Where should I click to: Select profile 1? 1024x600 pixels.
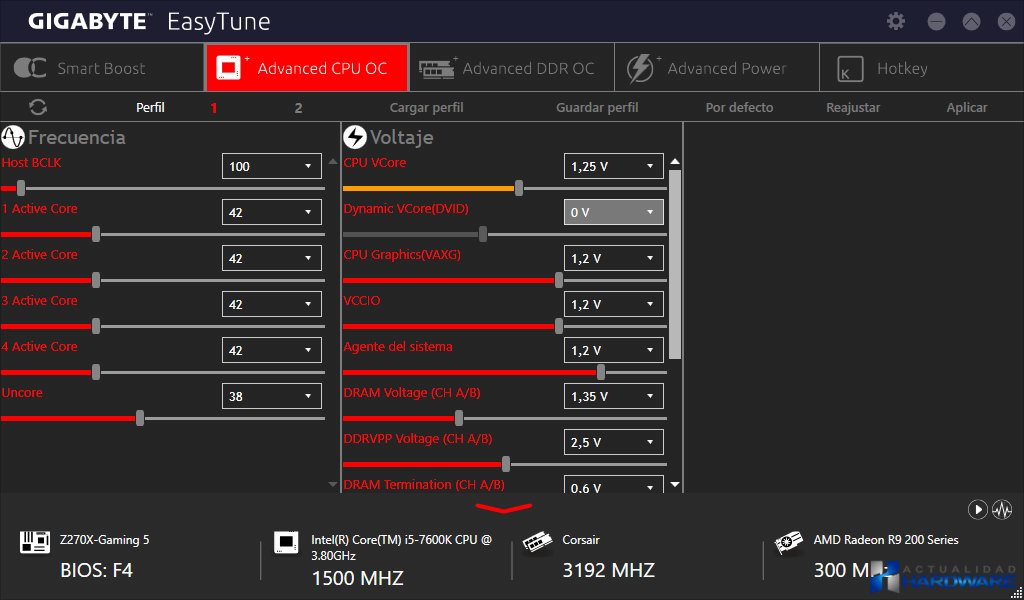coord(213,108)
